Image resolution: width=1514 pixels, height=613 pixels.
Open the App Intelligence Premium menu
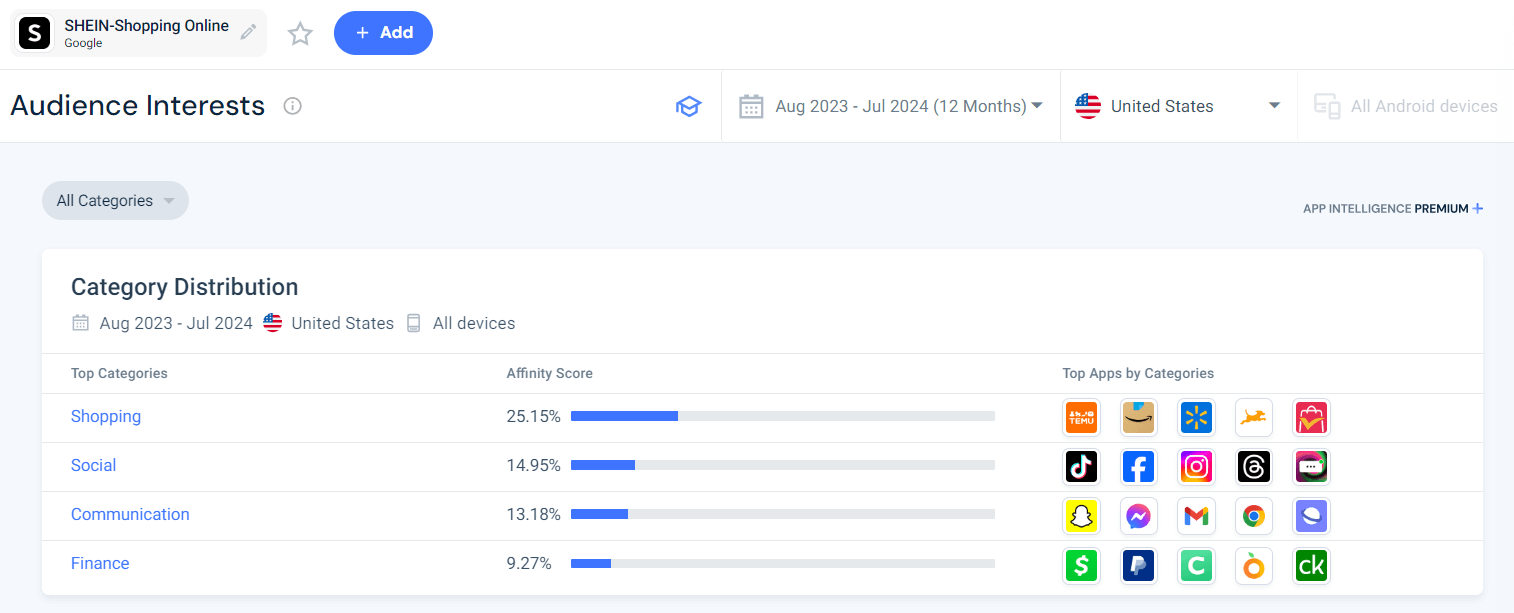click(x=1392, y=208)
